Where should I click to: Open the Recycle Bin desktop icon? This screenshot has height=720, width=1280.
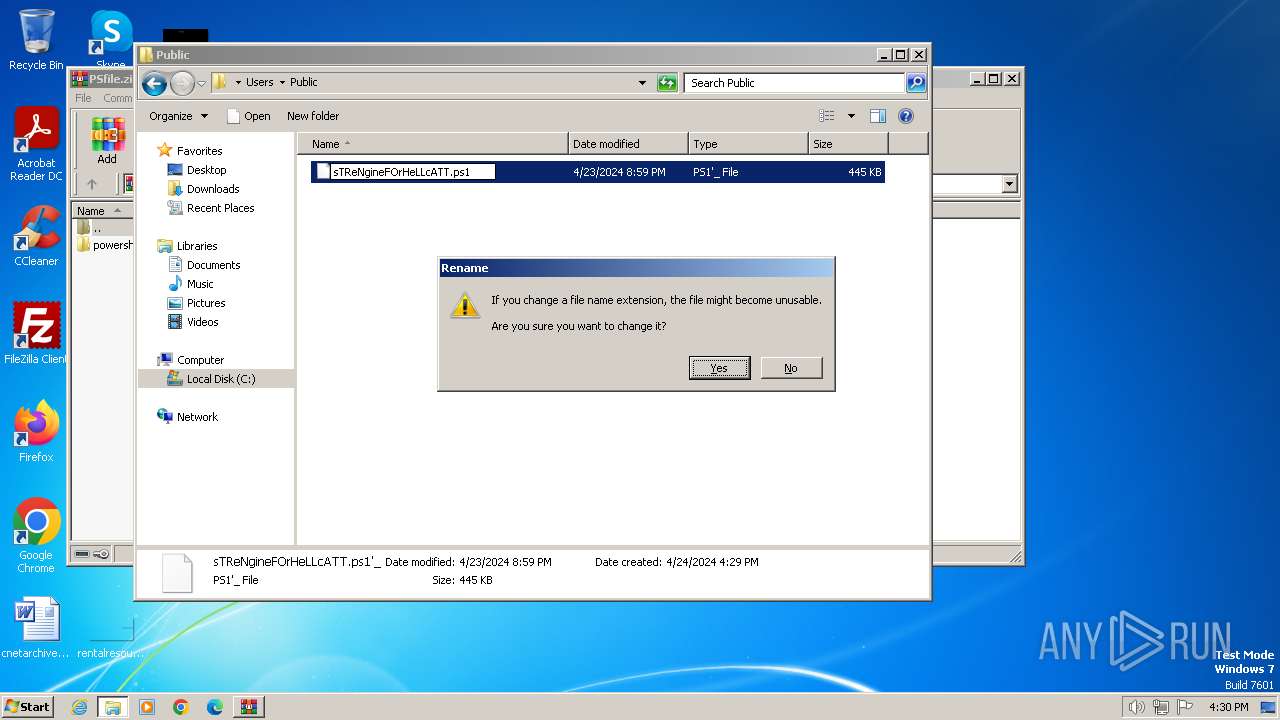tap(36, 40)
